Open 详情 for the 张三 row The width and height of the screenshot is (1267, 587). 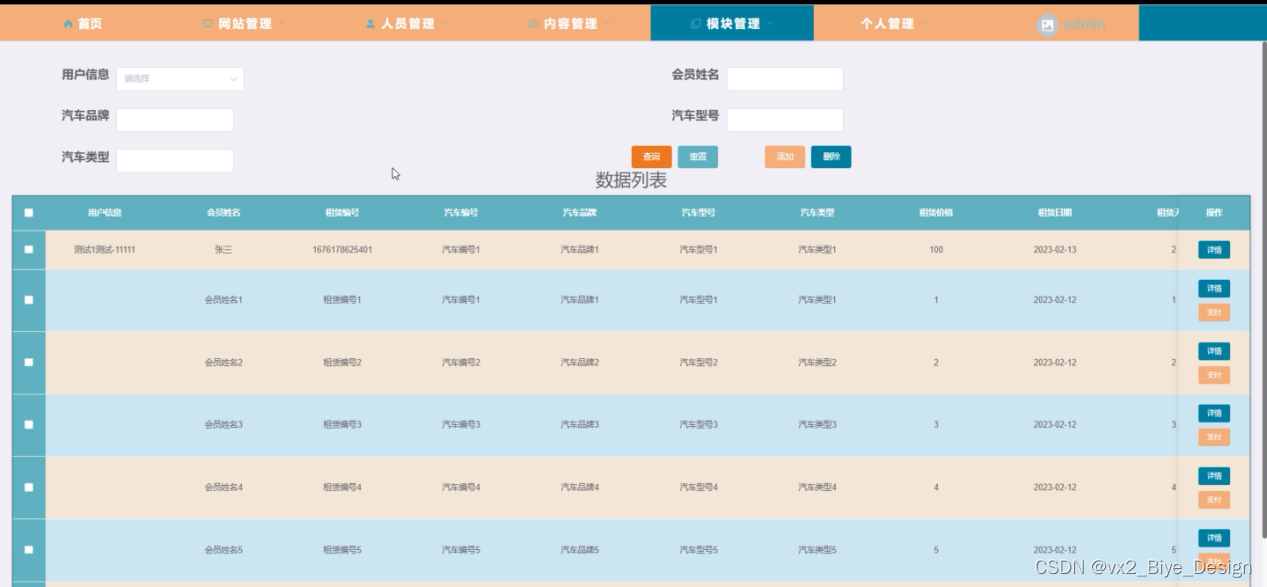tap(1214, 250)
